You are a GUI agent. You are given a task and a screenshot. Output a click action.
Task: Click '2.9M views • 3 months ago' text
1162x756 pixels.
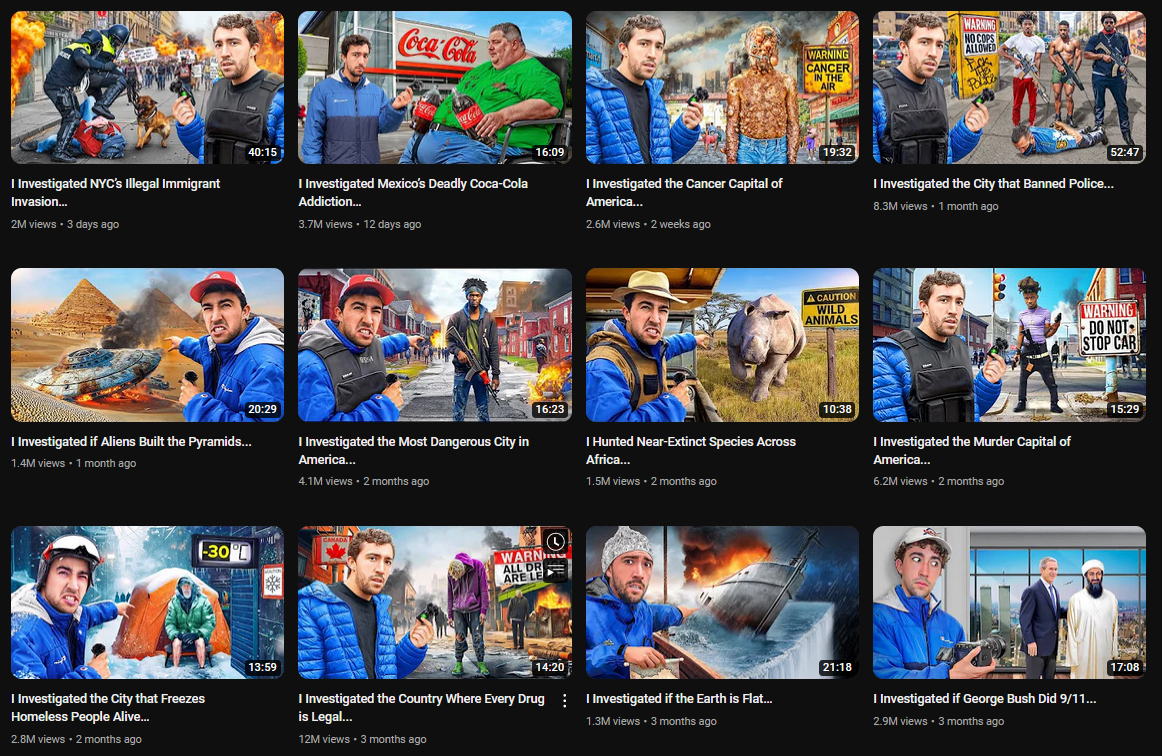pos(939,721)
